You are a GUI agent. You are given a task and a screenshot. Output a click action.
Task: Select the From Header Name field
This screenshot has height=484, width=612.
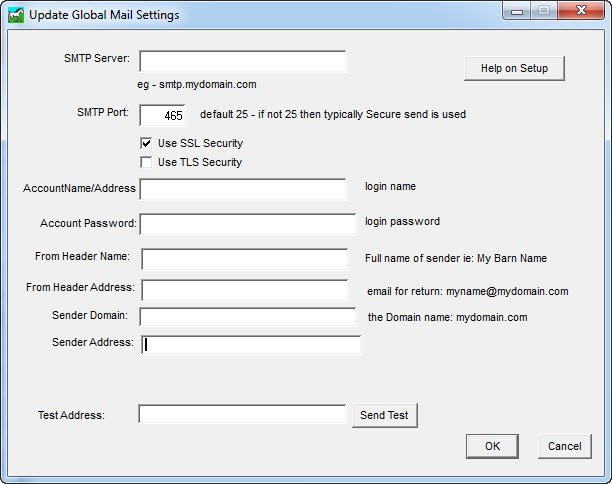pos(244,259)
